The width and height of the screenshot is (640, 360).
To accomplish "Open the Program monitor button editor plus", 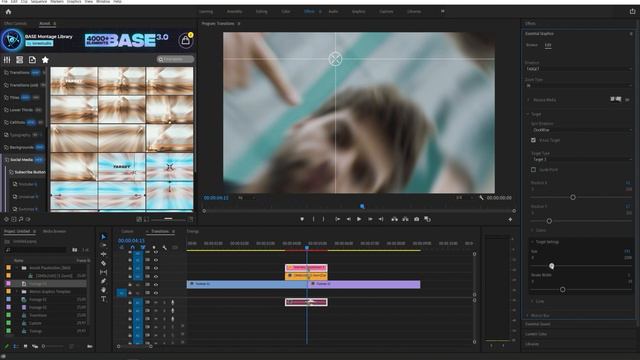I will (x=510, y=220).
